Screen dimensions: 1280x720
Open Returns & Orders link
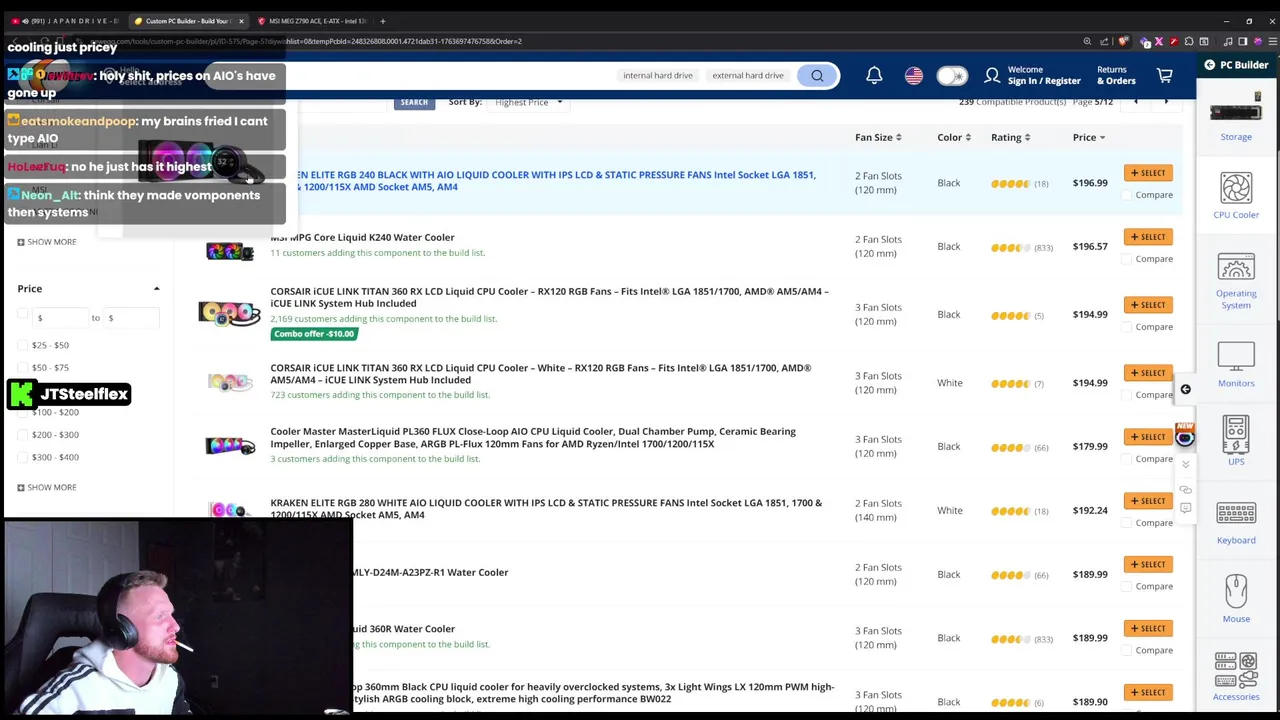coord(1116,76)
